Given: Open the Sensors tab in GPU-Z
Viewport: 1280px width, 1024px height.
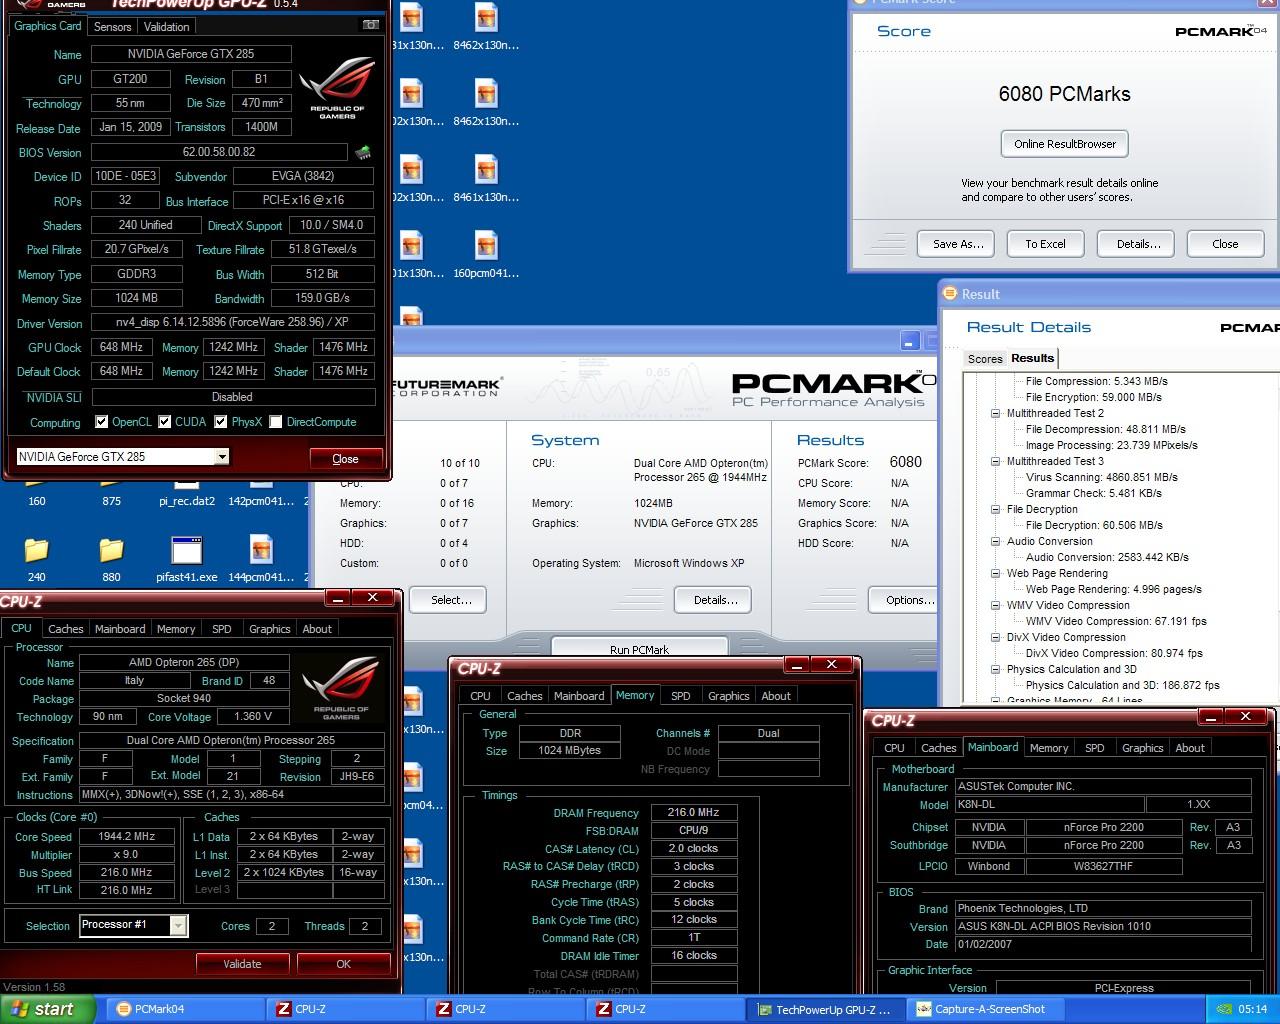Looking at the screenshot, I should point(113,27).
